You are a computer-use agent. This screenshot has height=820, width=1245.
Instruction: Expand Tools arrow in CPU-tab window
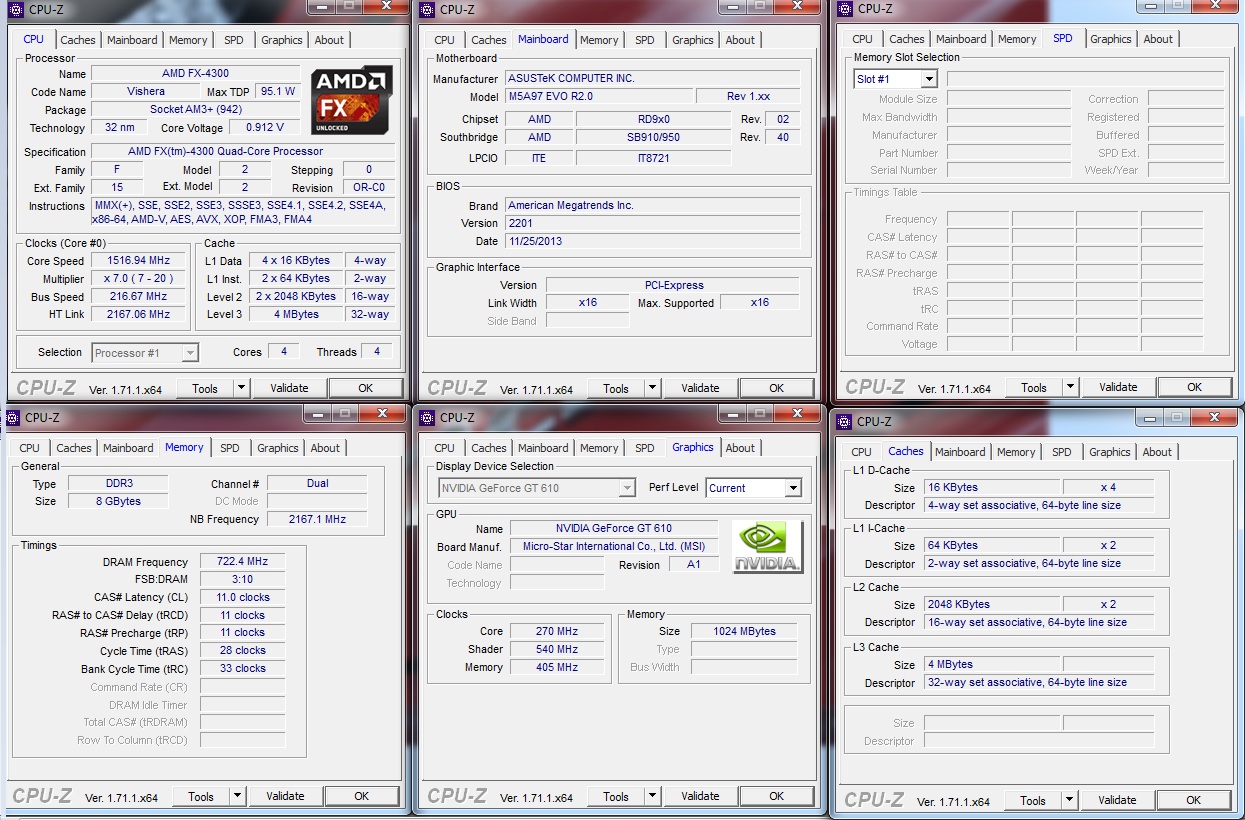242,388
